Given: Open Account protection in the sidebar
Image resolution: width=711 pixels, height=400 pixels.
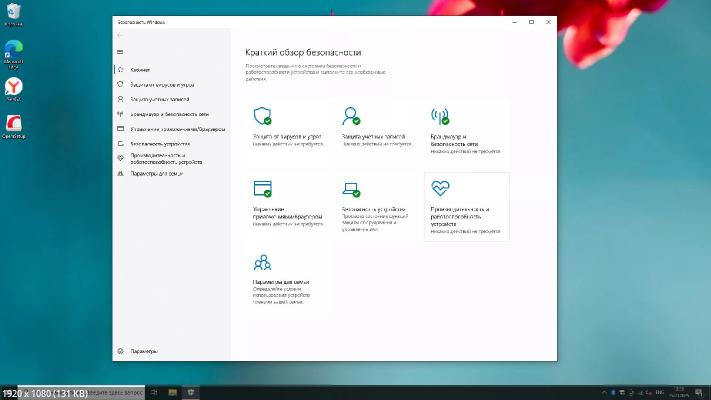Looking at the screenshot, I should tap(172, 99).
